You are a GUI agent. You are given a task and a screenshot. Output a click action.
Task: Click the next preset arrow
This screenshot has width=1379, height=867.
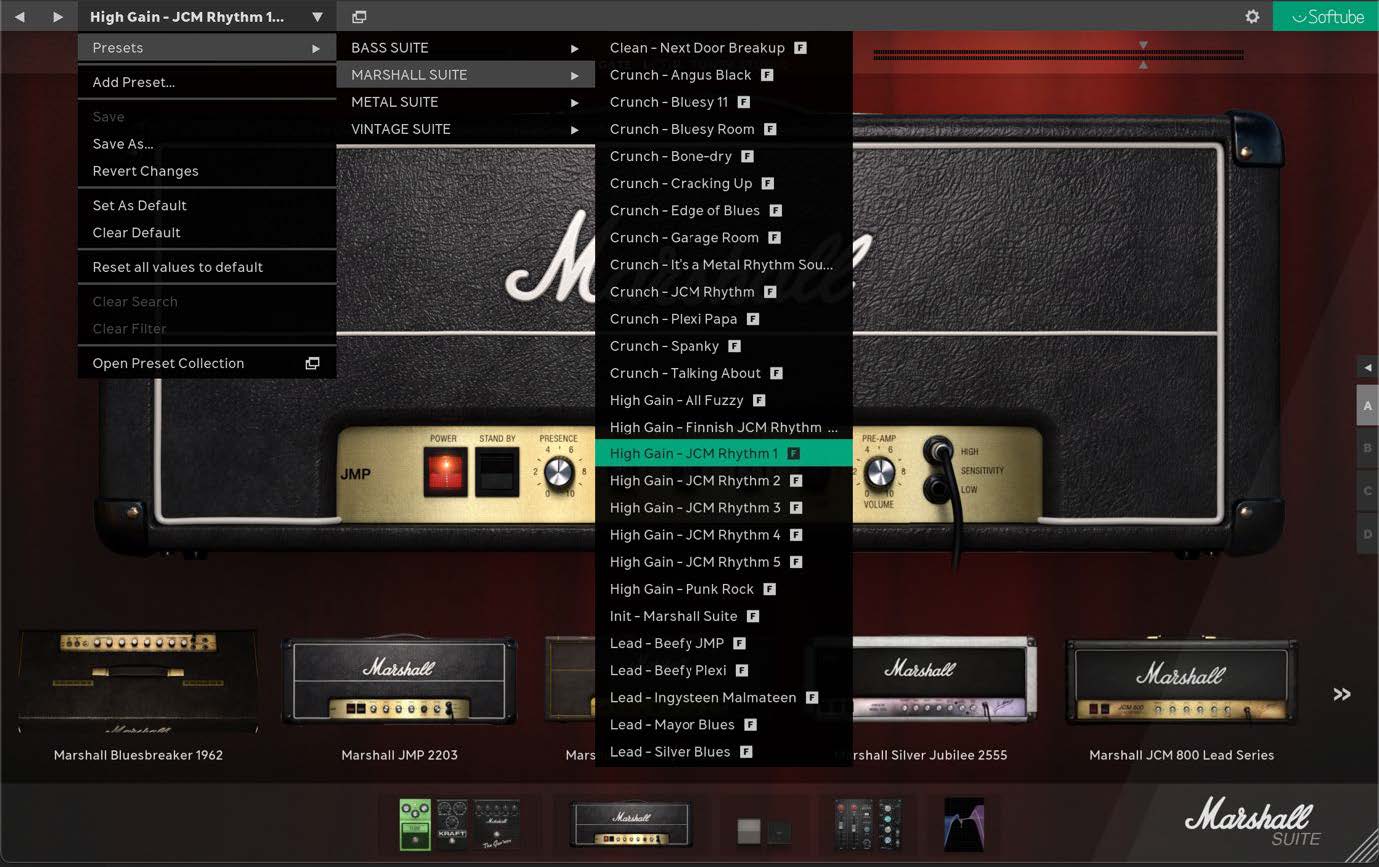57,16
